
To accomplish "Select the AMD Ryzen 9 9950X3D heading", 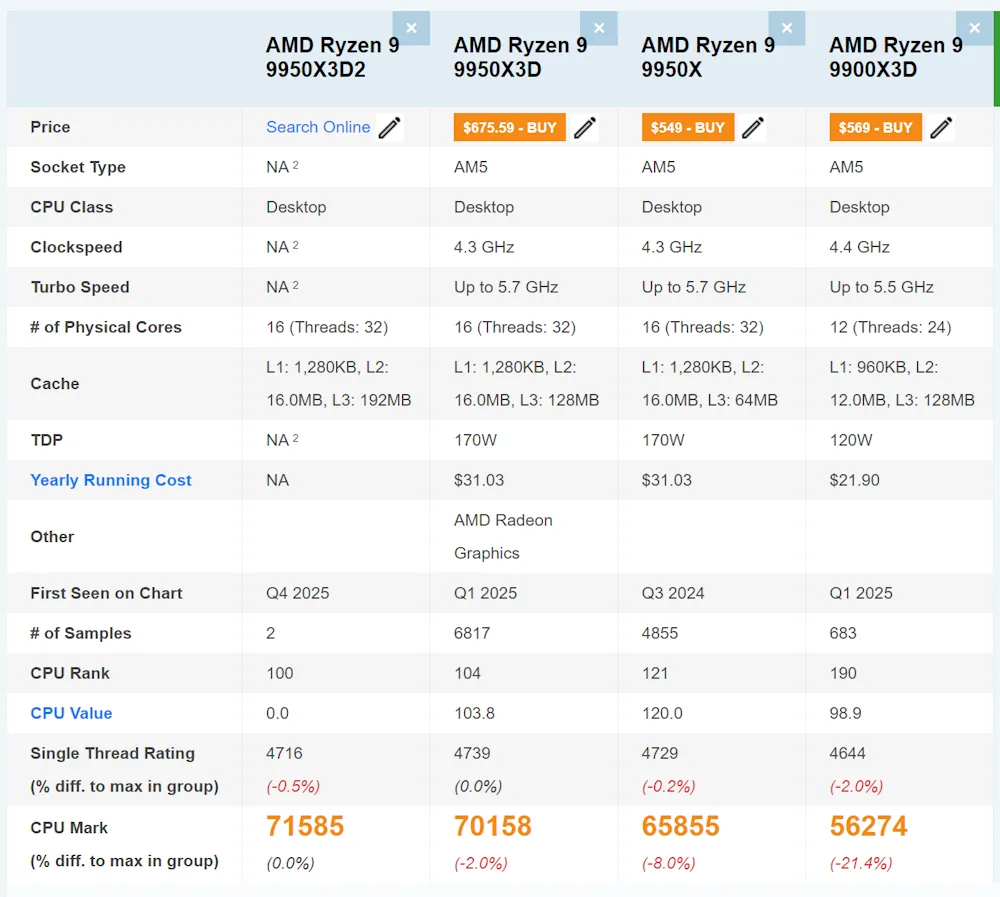I will pyautogui.click(x=520, y=57).
